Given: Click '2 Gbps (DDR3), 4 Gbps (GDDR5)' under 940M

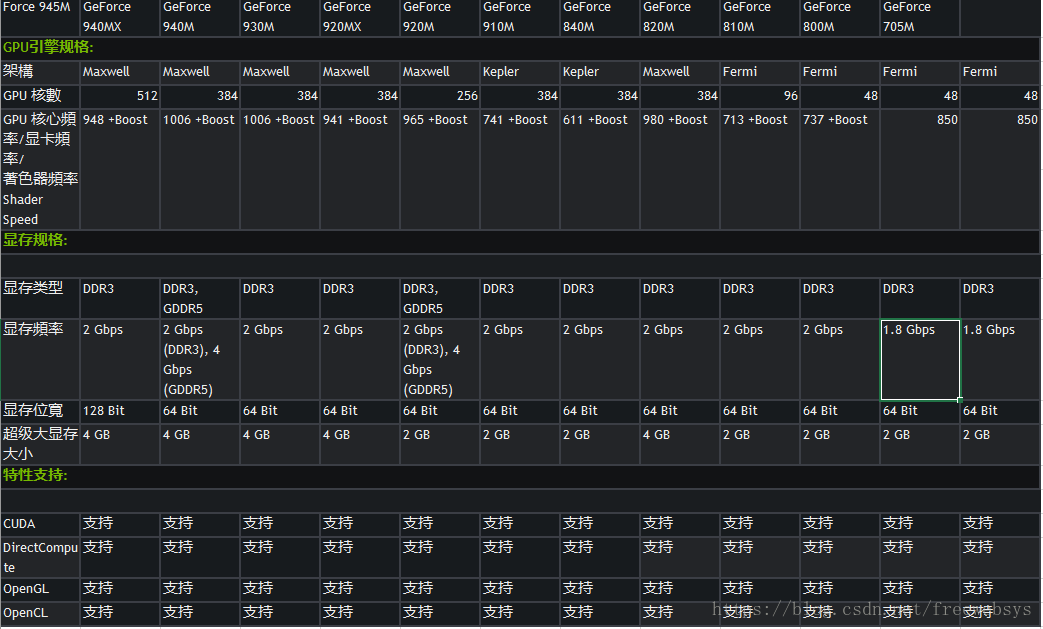Looking at the screenshot, I should pos(200,359).
